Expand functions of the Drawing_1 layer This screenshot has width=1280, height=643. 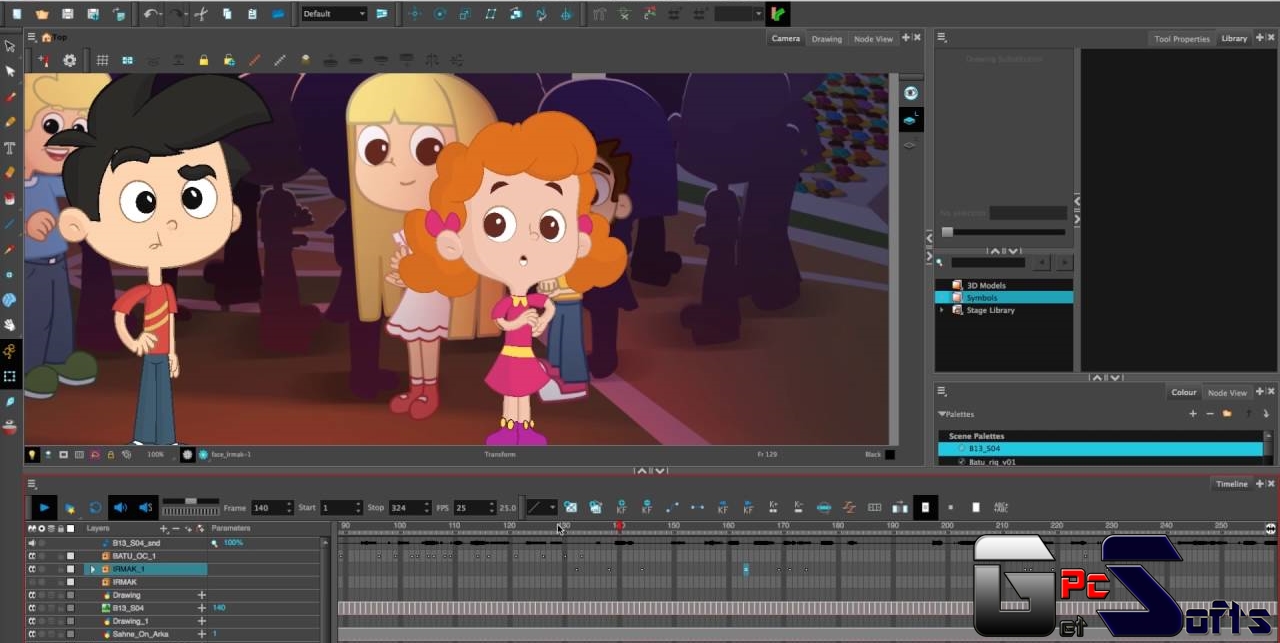coord(201,621)
